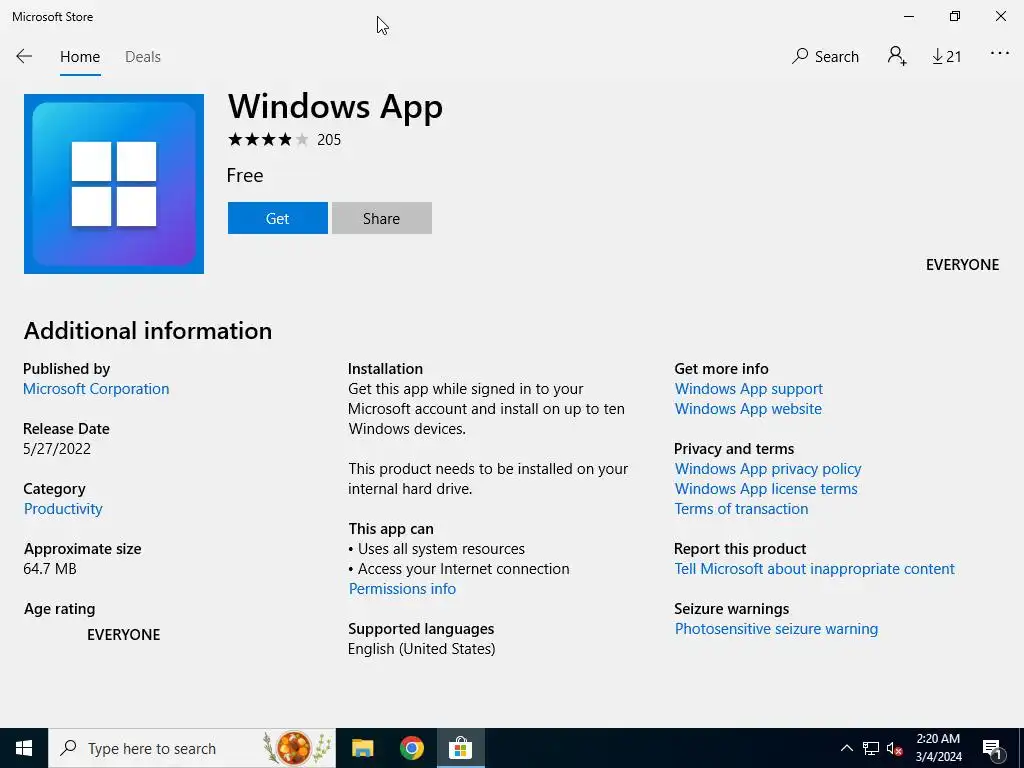The width and height of the screenshot is (1024, 768).
Task: Click the release date 5/27/2022
Action: pos(57,449)
